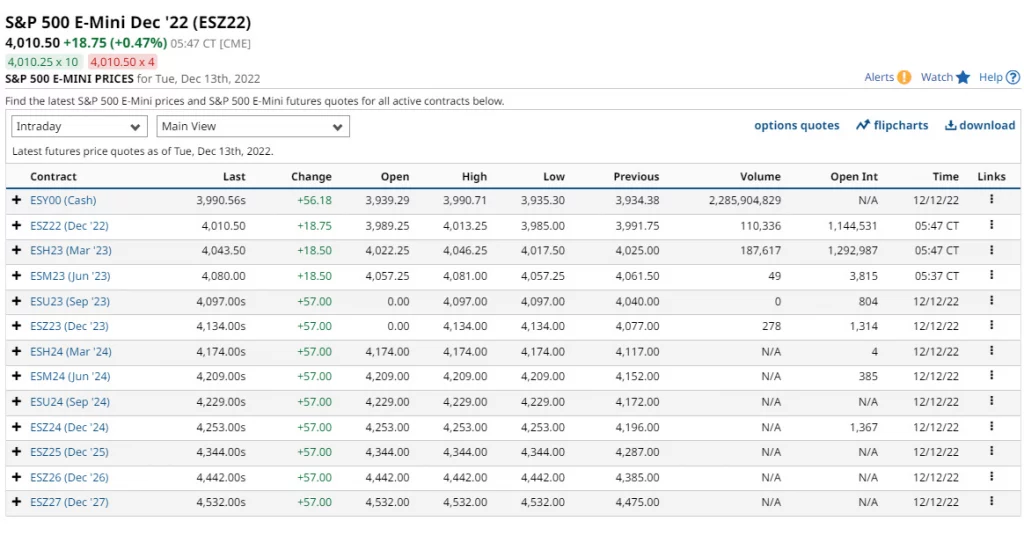The width and height of the screenshot is (1024, 543).
Task: Sort by the Time column header
Action: tap(946, 176)
